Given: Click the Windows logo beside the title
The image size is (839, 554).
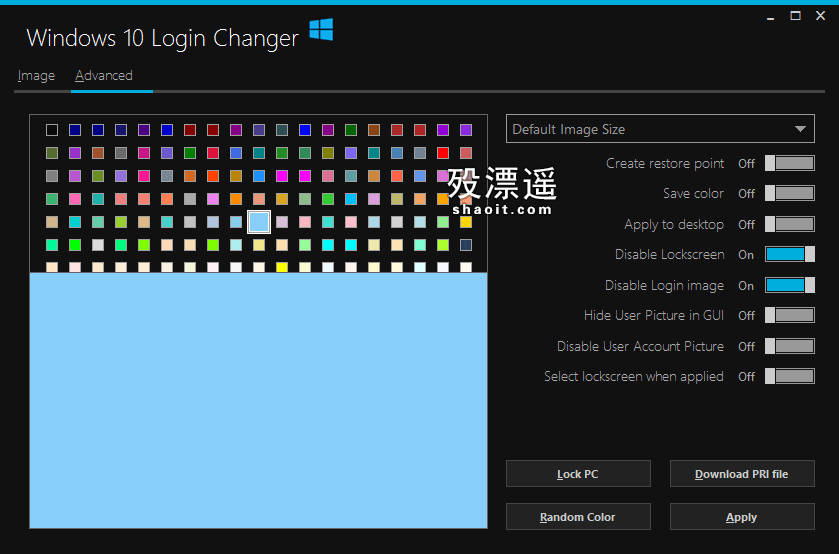Looking at the screenshot, I should point(321,29).
